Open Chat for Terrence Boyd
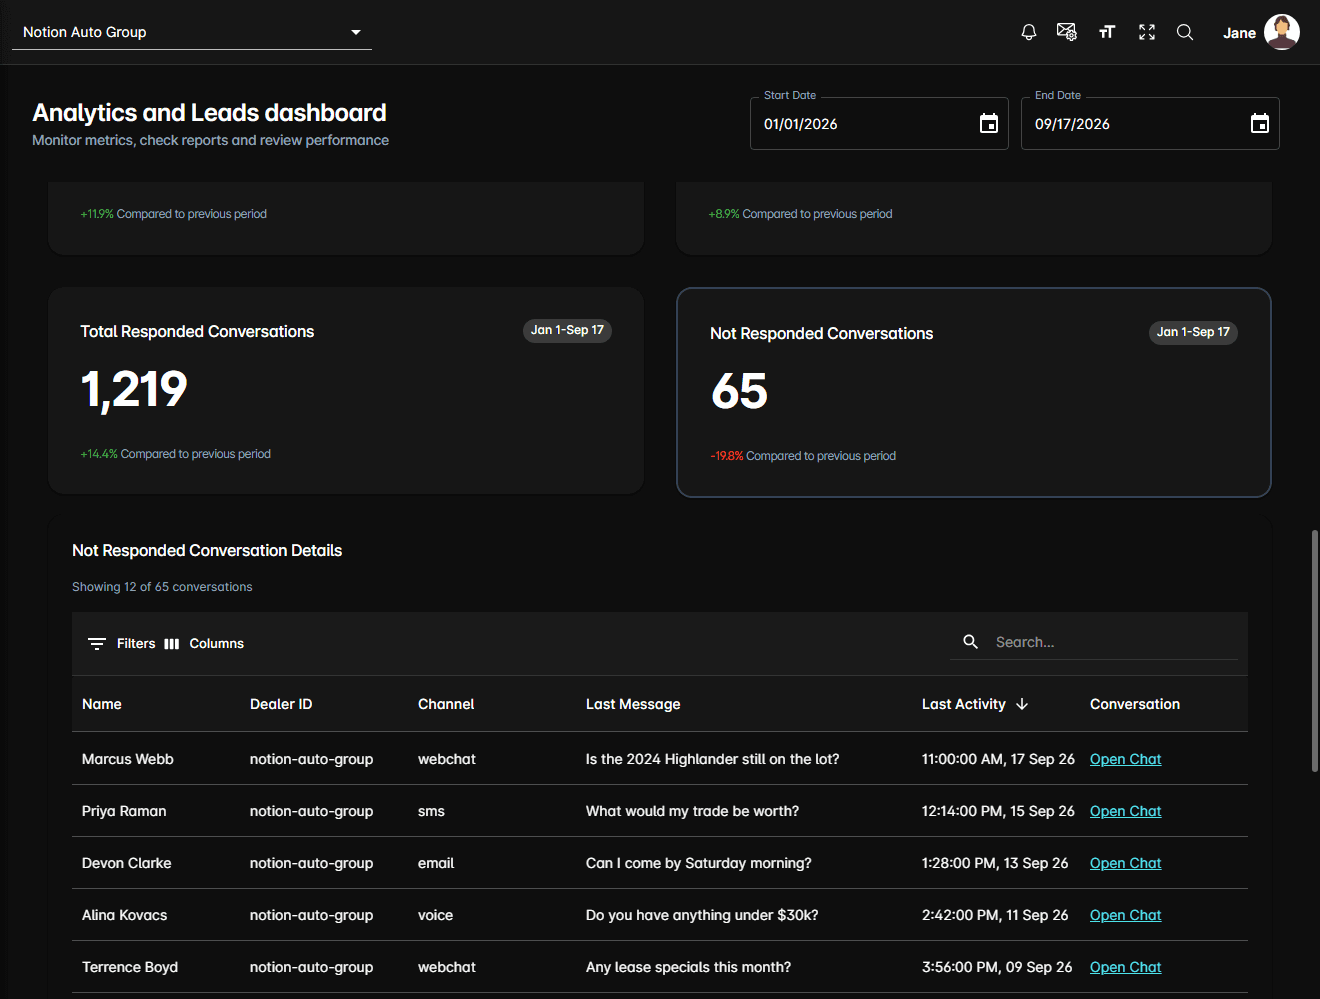This screenshot has height=999, width=1320. click(x=1125, y=967)
